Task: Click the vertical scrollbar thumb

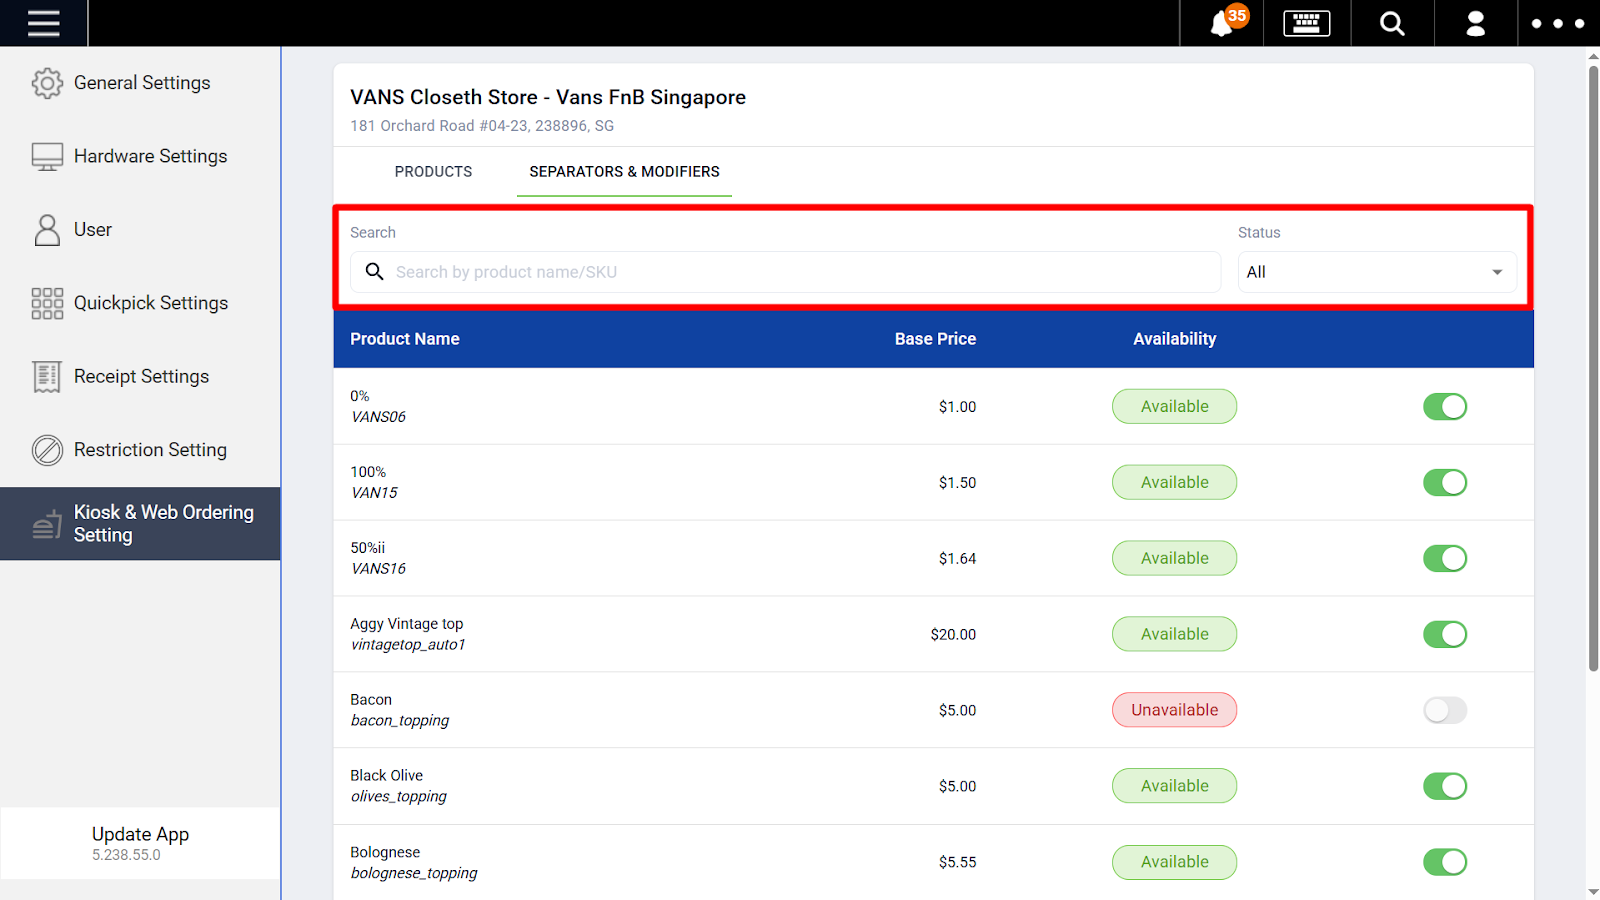Action: coord(1593,369)
